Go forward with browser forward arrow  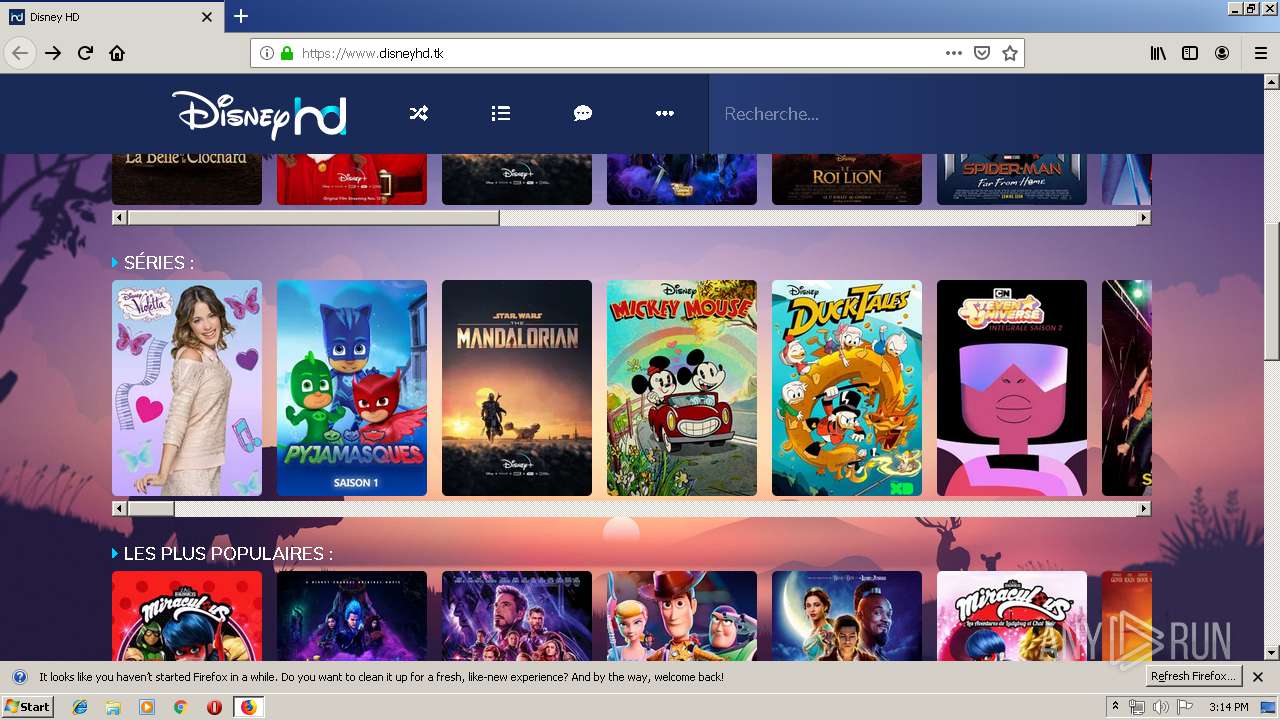pyautogui.click(x=53, y=53)
